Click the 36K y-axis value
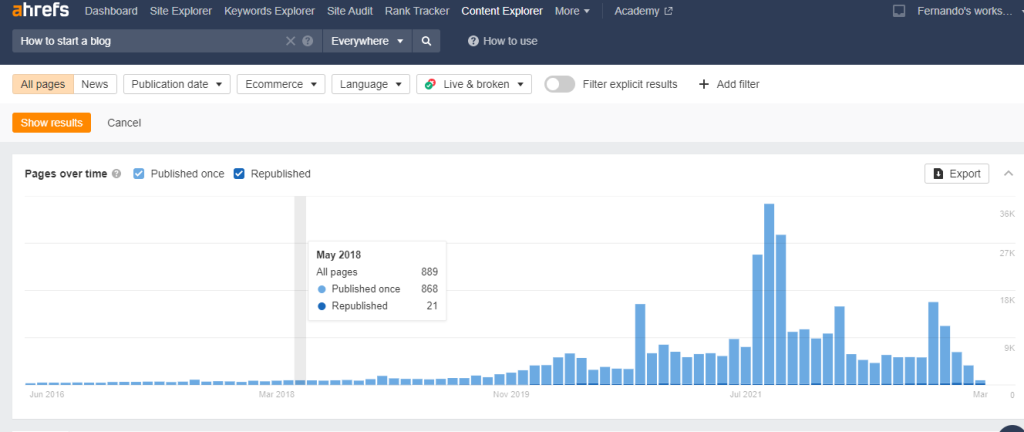Screen dimensions: 1024x432 pyautogui.click(x=1008, y=214)
